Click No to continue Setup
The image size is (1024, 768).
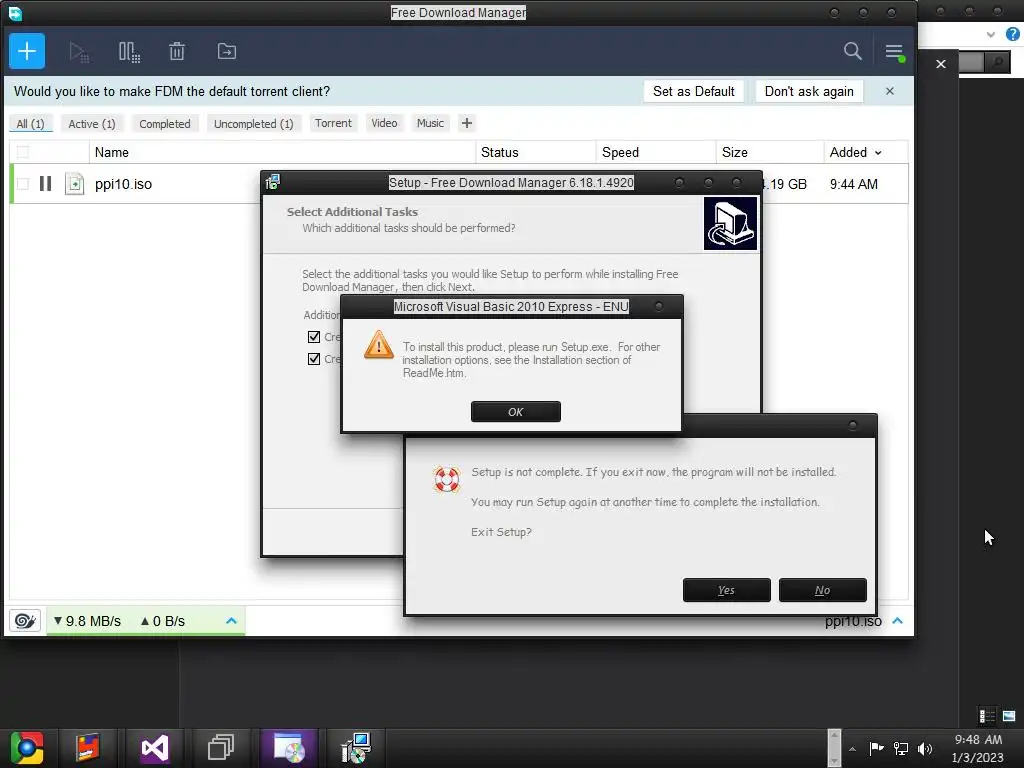pyautogui.click(x=822, y=590)
